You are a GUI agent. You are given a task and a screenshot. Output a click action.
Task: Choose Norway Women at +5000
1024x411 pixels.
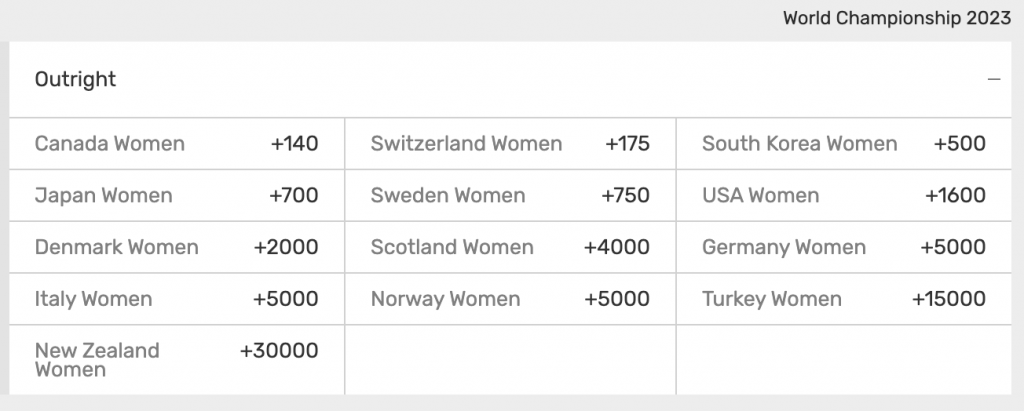coord(511,299)
